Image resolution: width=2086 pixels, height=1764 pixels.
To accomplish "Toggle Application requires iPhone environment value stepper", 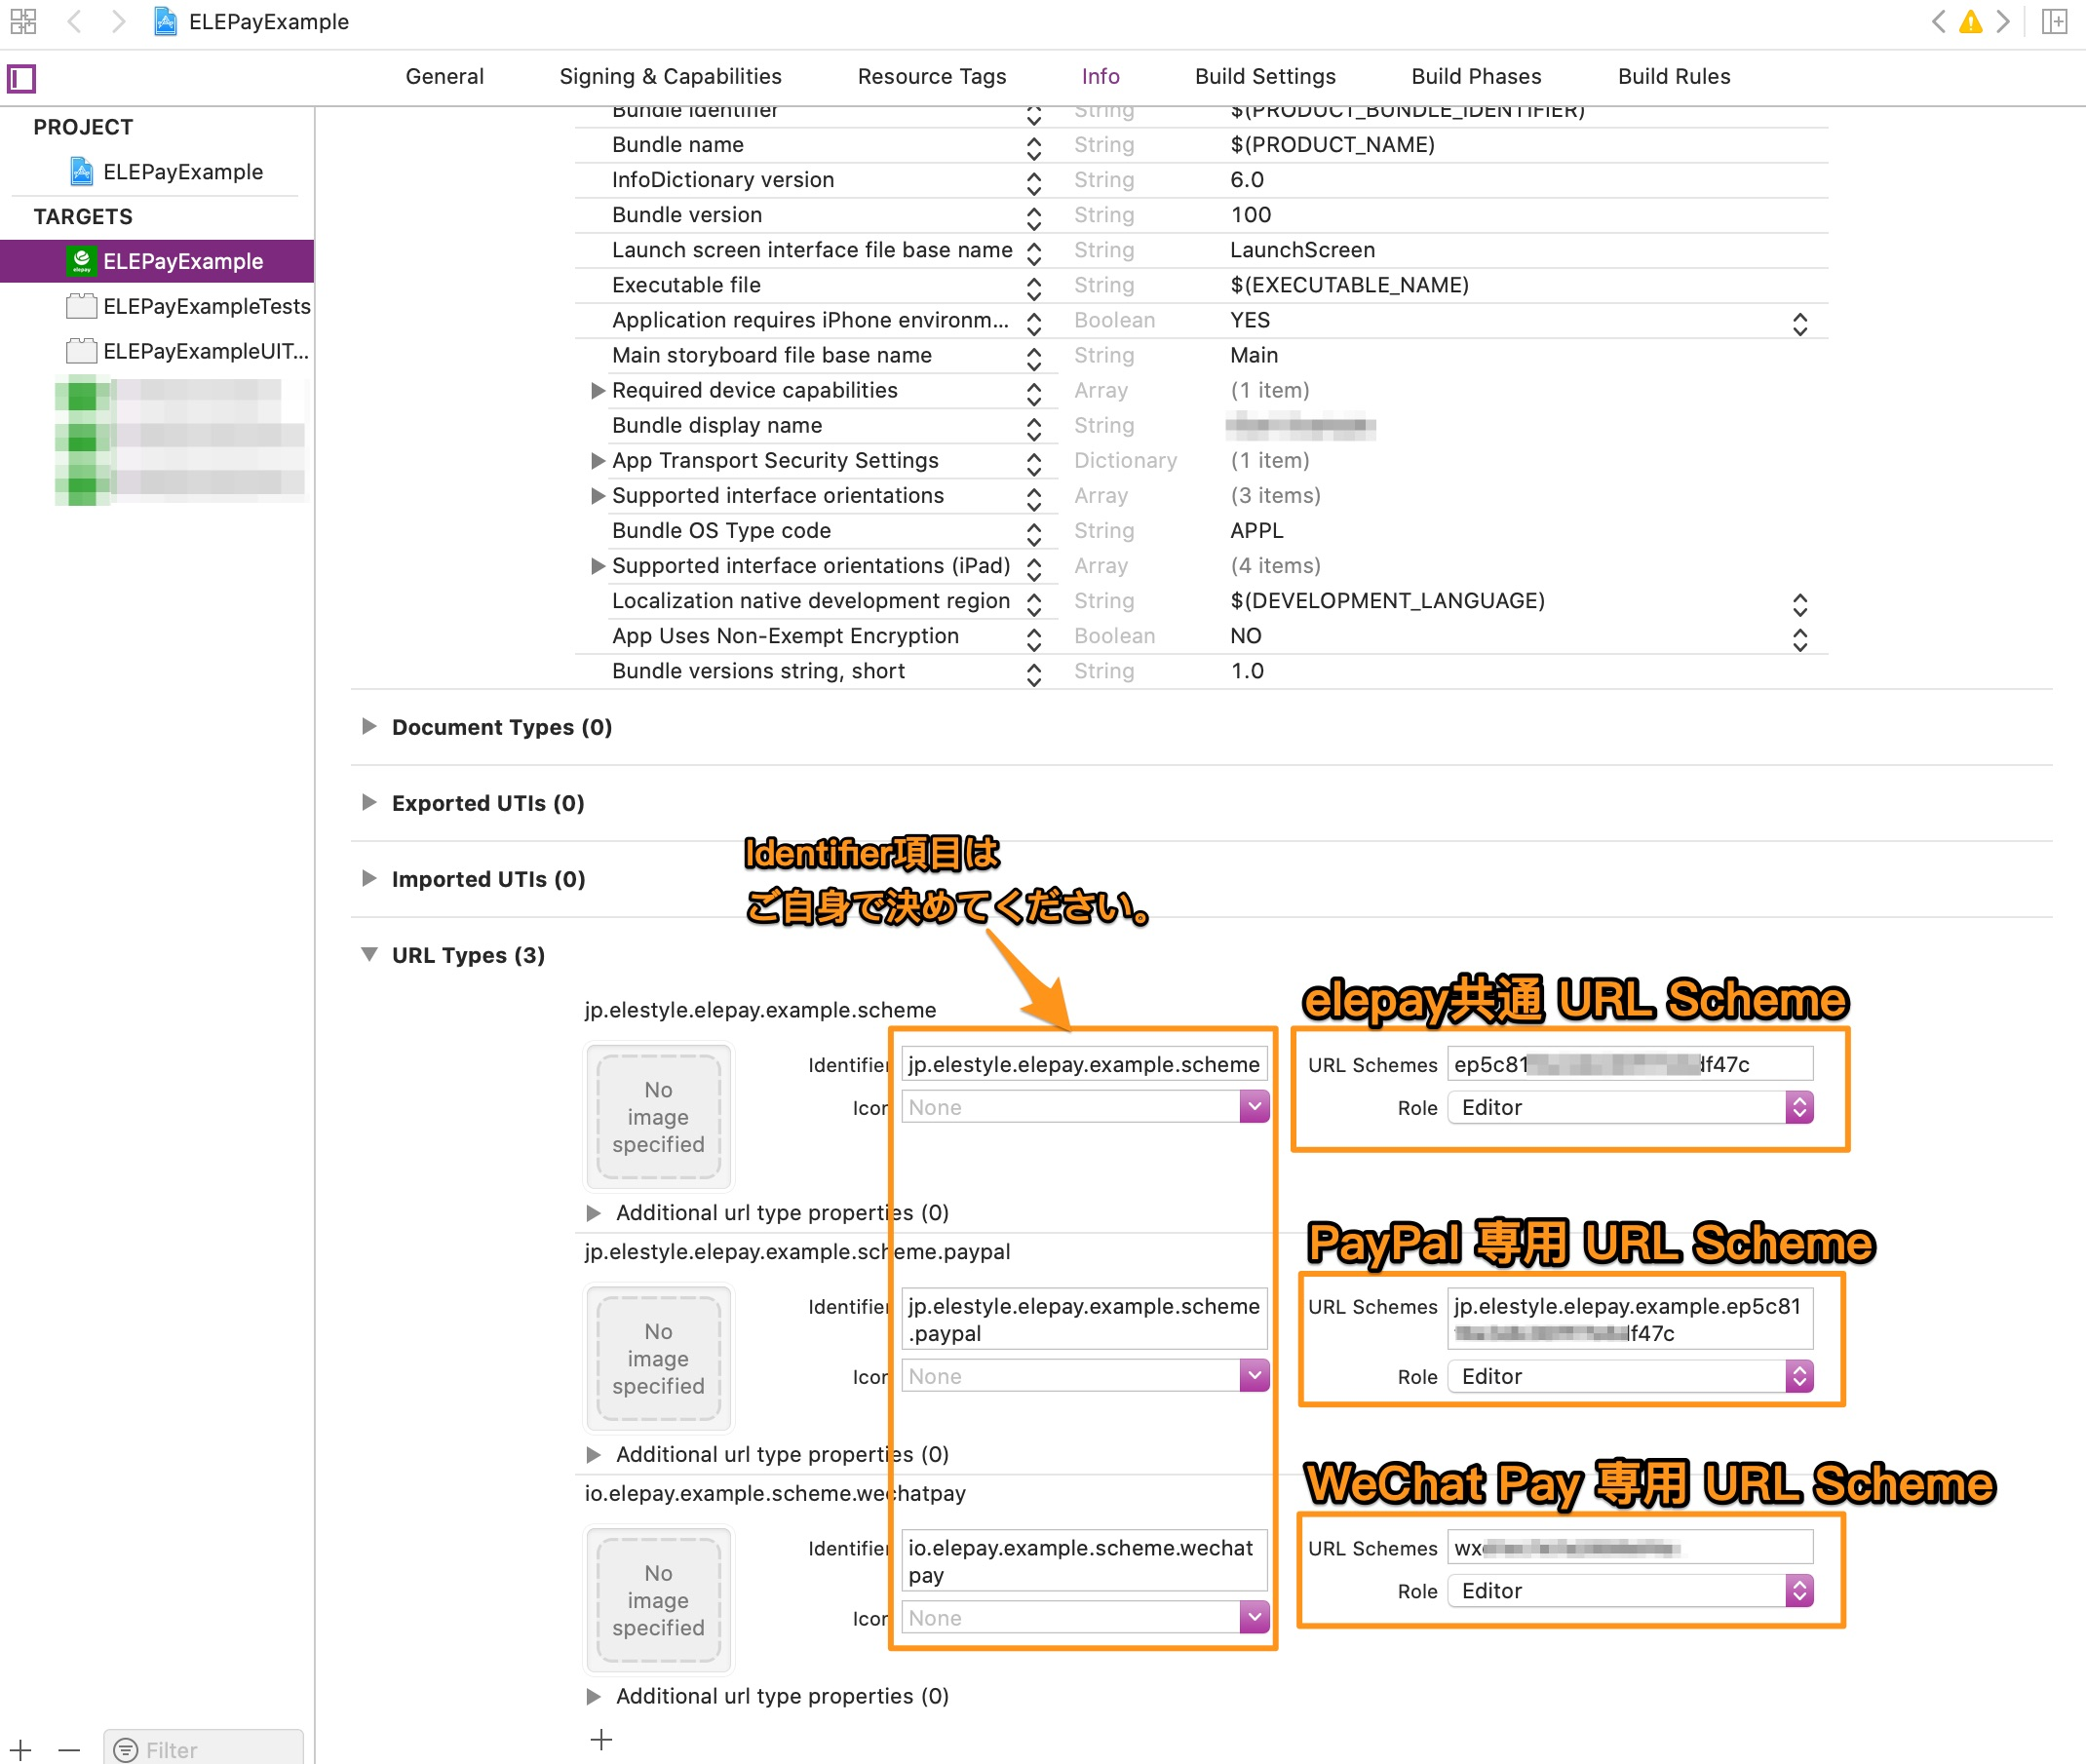I will click(x=1799, y=322).
